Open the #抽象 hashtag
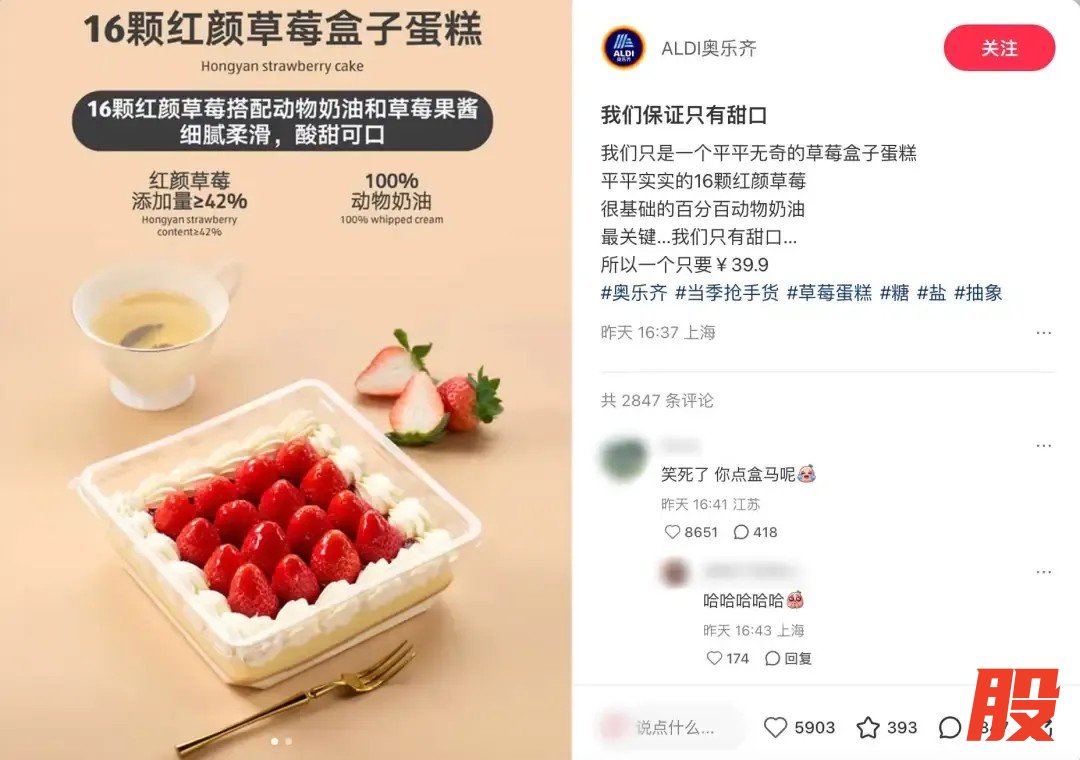The width and height of the screenshot is (1080, 760). (978, 293)
